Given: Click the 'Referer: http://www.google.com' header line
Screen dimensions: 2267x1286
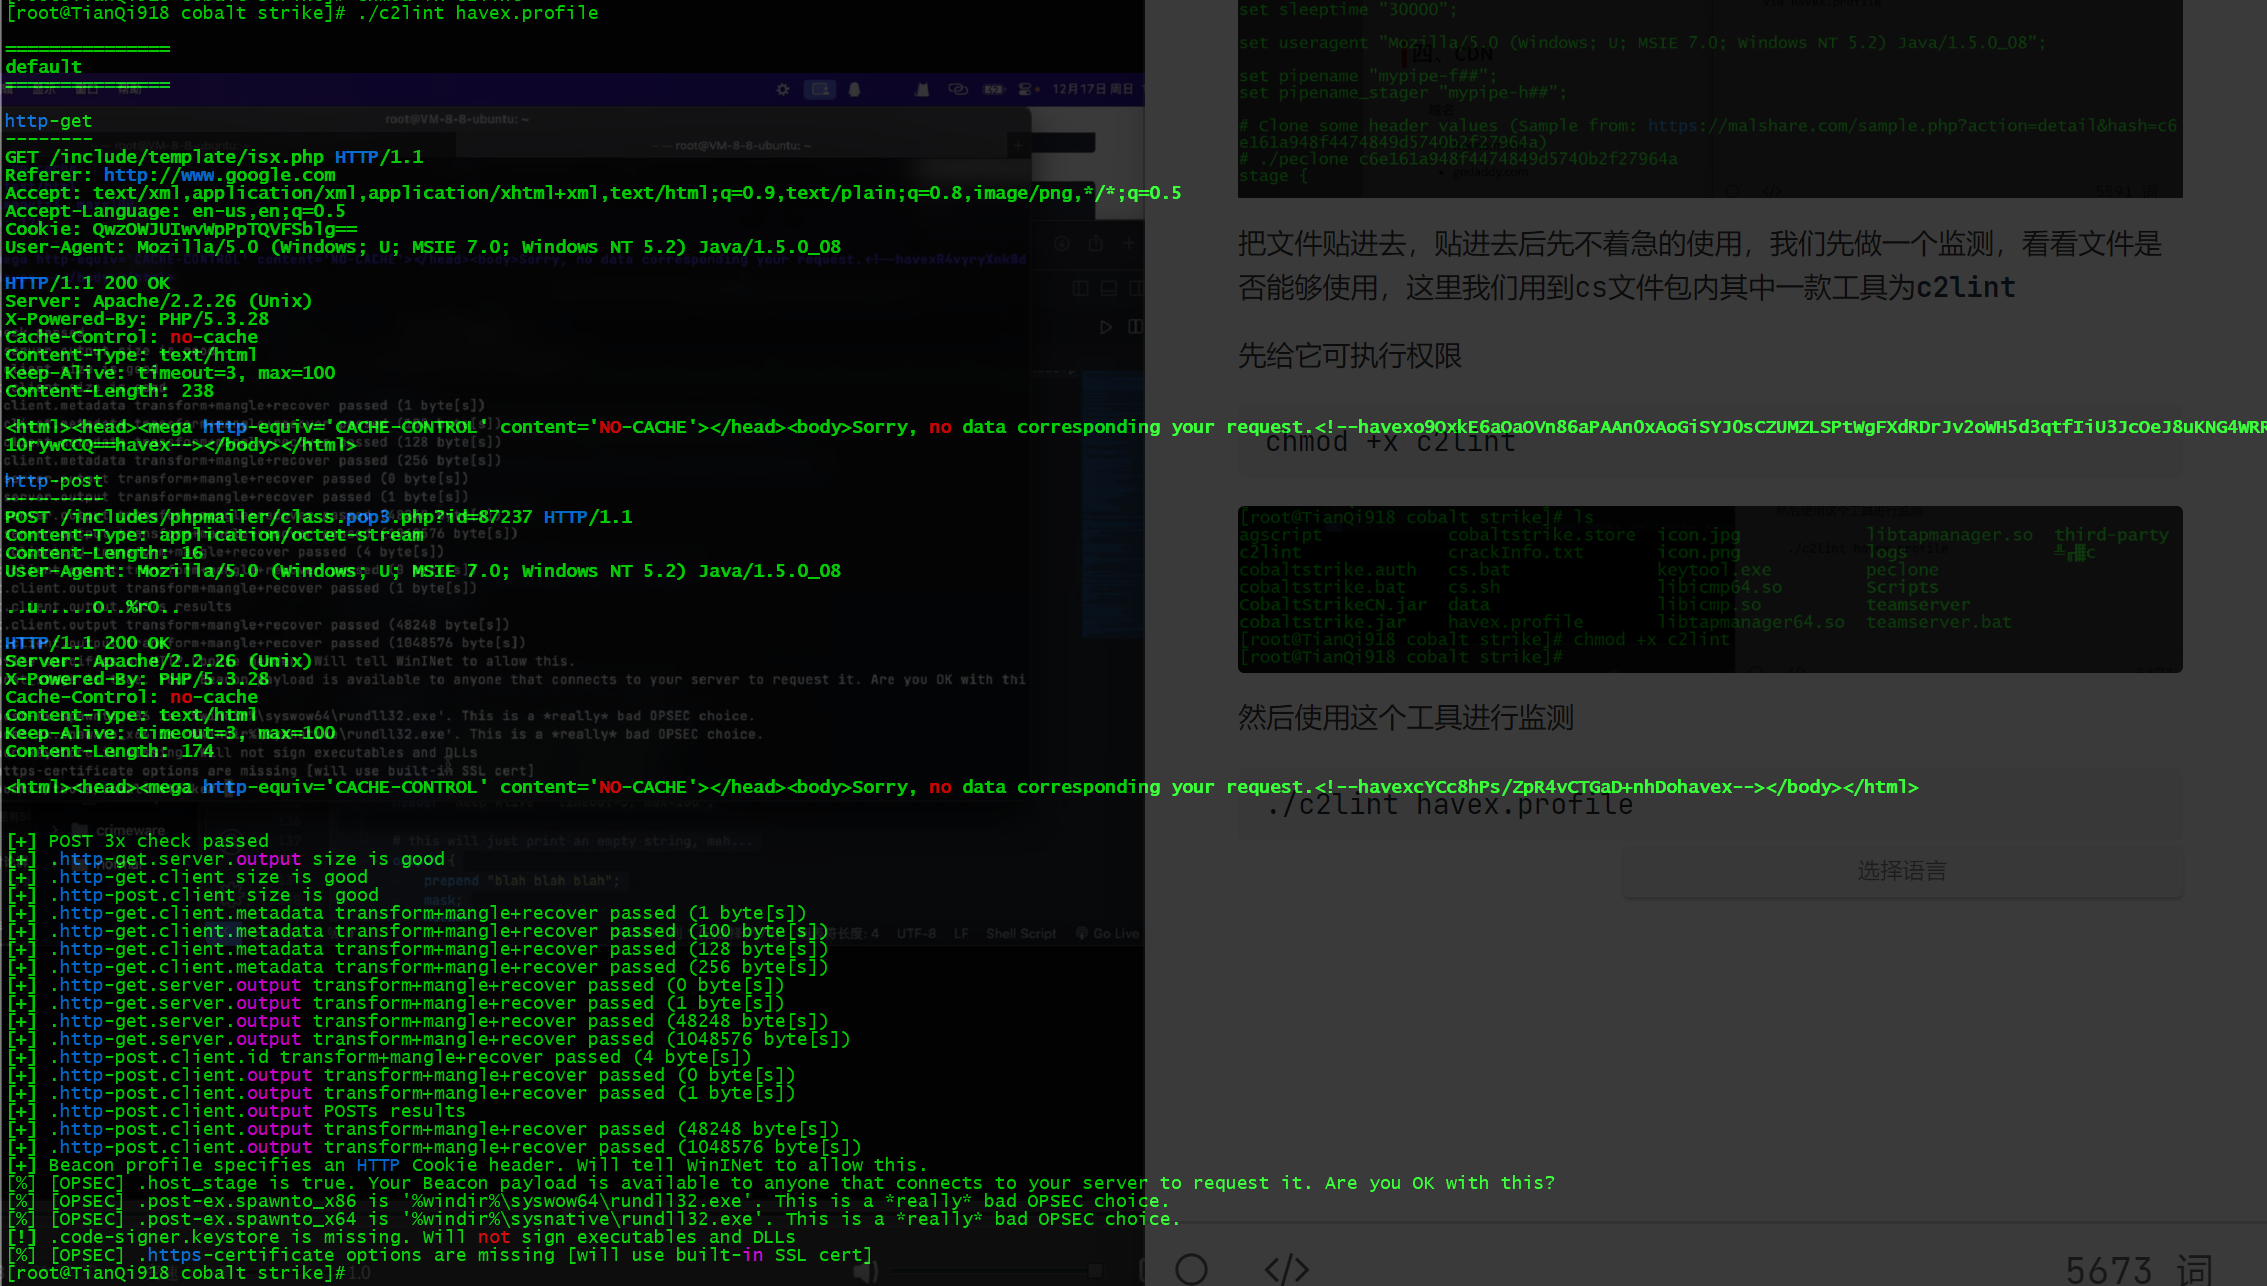Looking at the screenshot, I should pyautogui.click(x=170, y=175).
